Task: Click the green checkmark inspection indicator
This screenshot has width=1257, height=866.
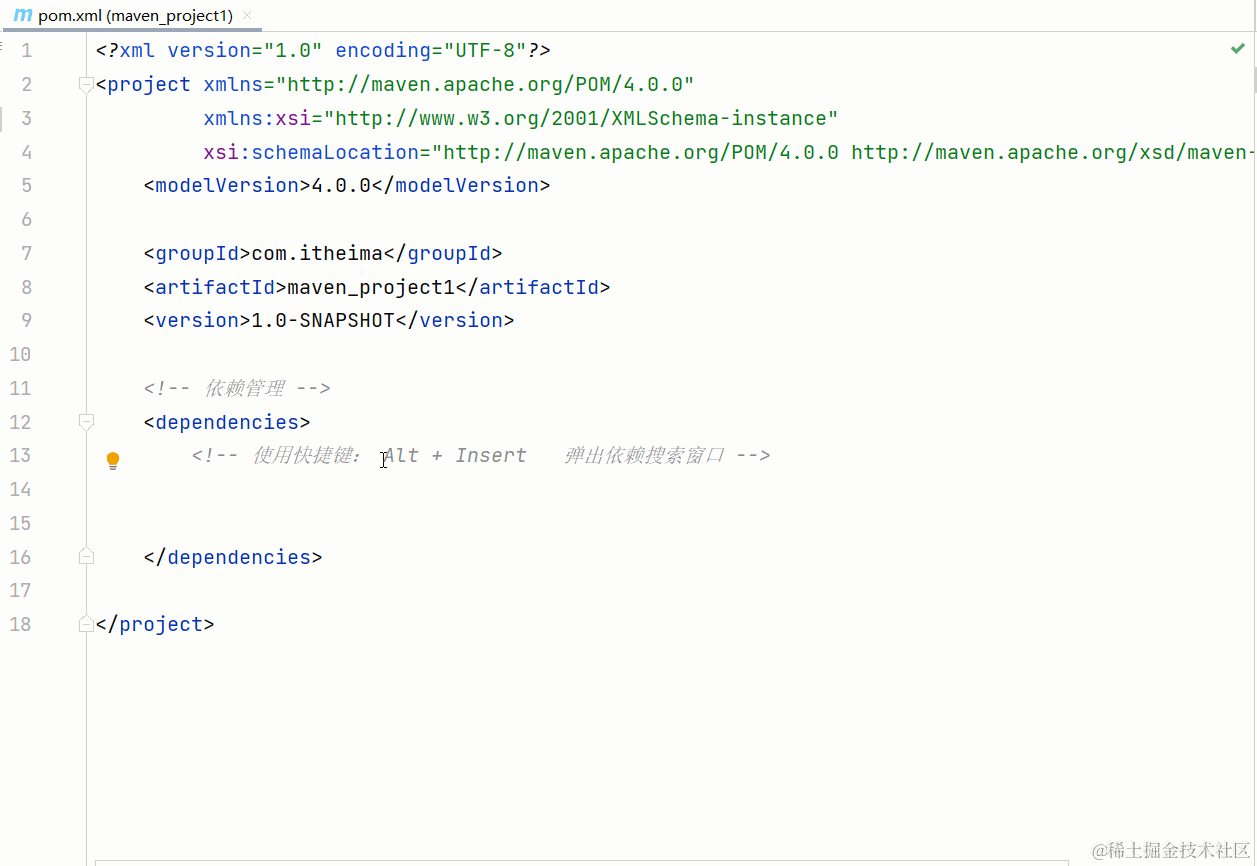Action: (1238, 48)
